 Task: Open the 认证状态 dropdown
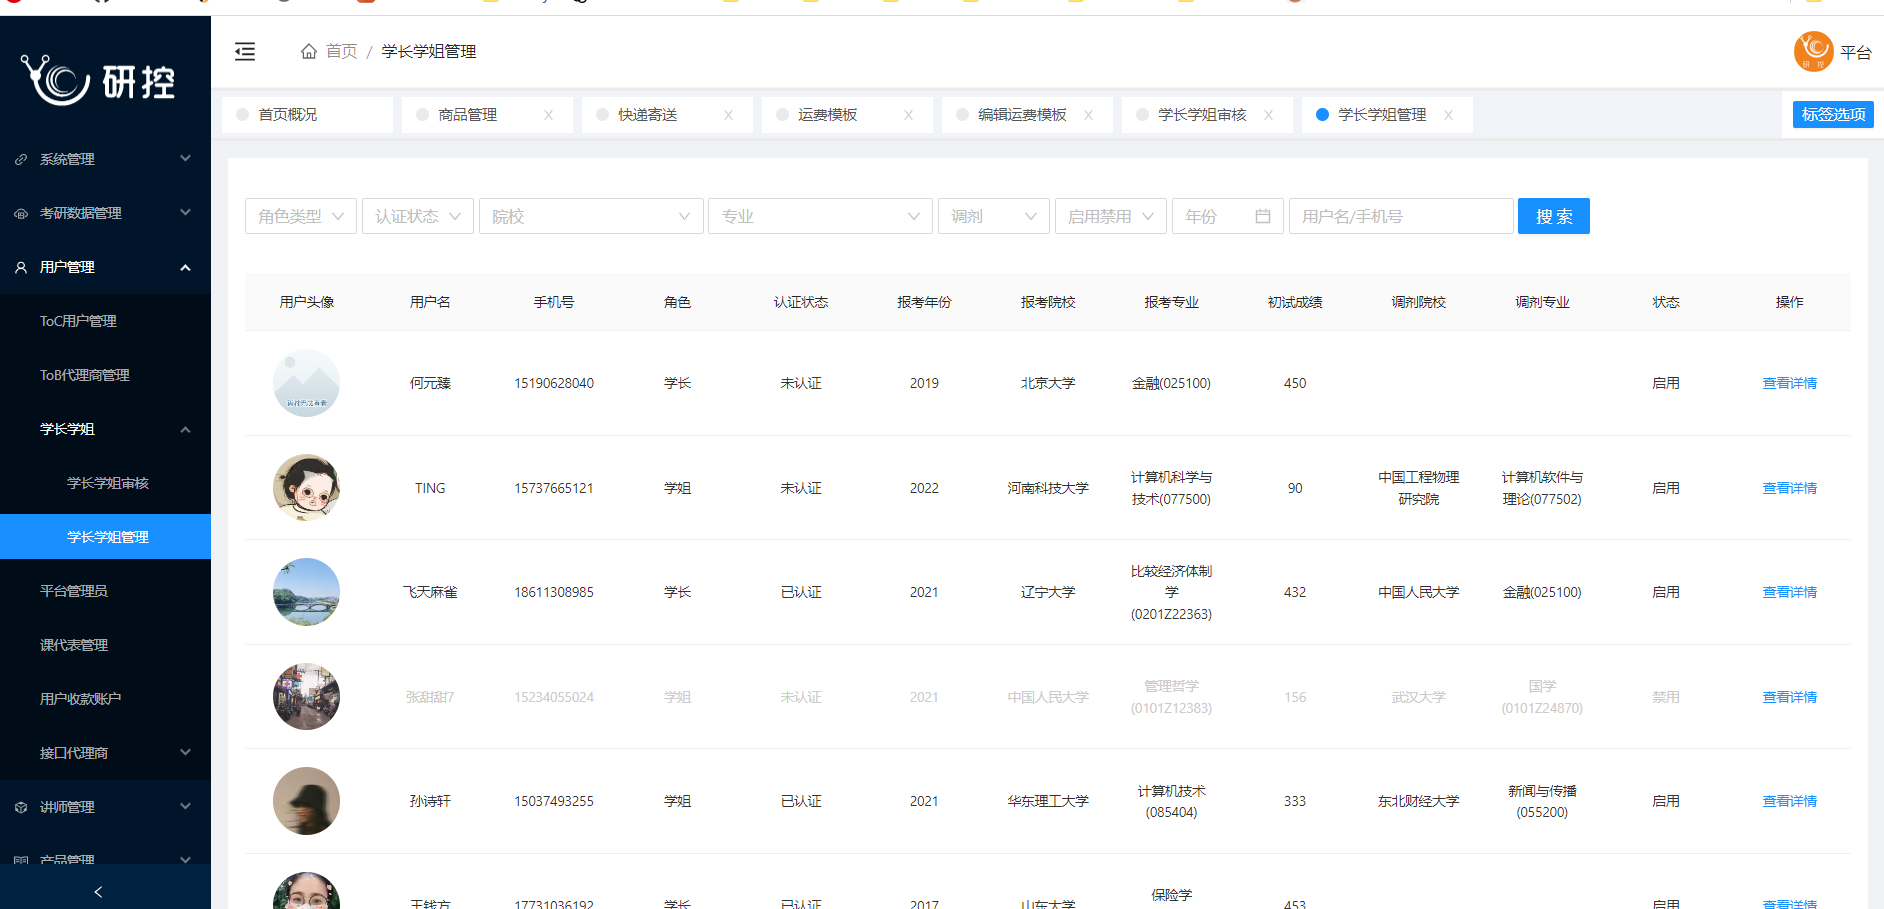click(417, 216)
